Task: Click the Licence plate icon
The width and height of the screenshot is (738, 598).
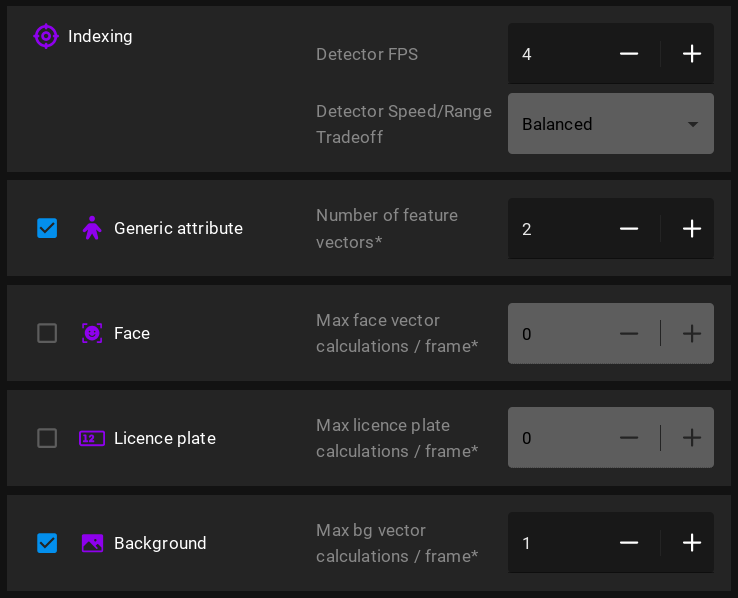Action: [92, 438]
